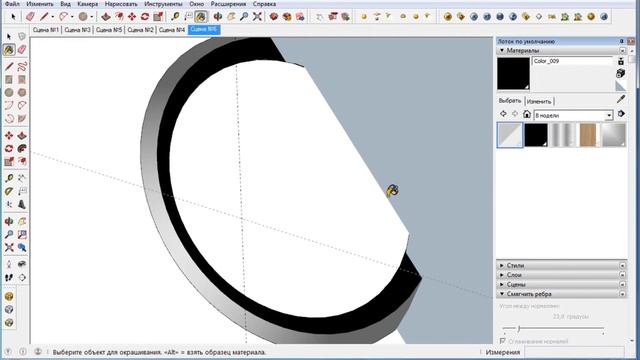This screenshot has height=360, width=640.
Task: Open the Расширения menu
Action: [x=228, y=4]
